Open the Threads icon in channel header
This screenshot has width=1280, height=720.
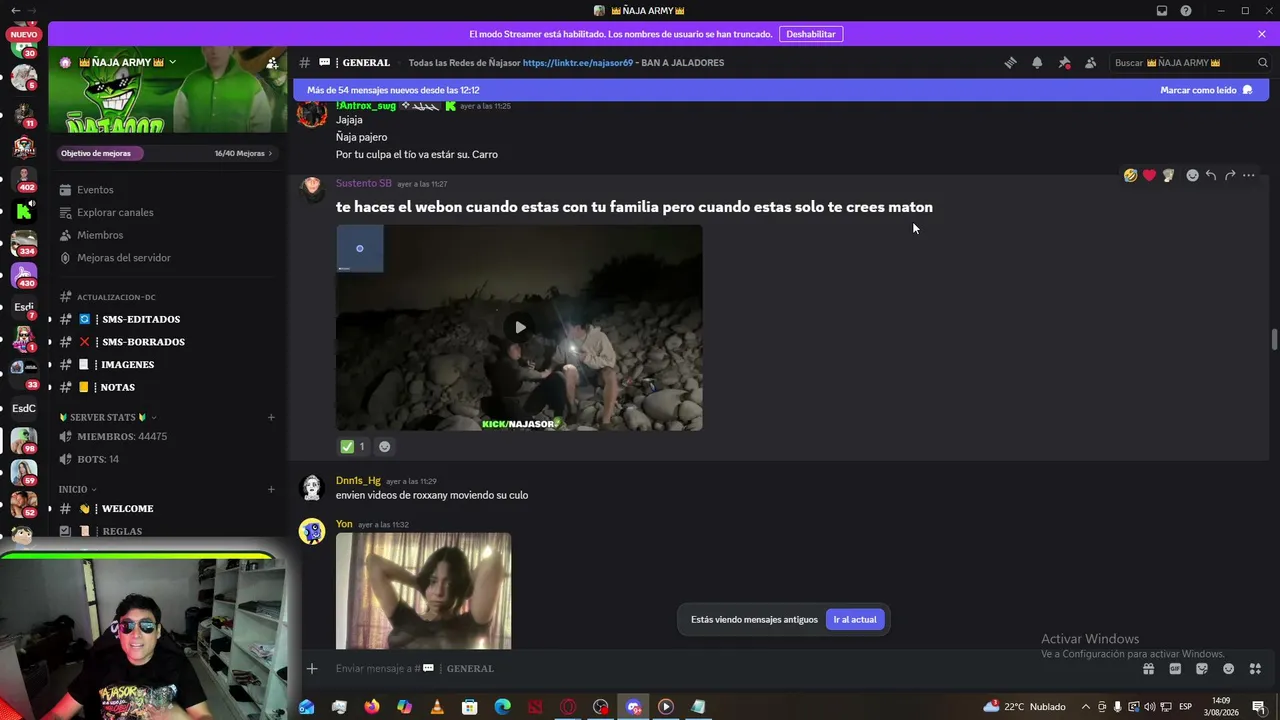click(x=1010, y=62)
